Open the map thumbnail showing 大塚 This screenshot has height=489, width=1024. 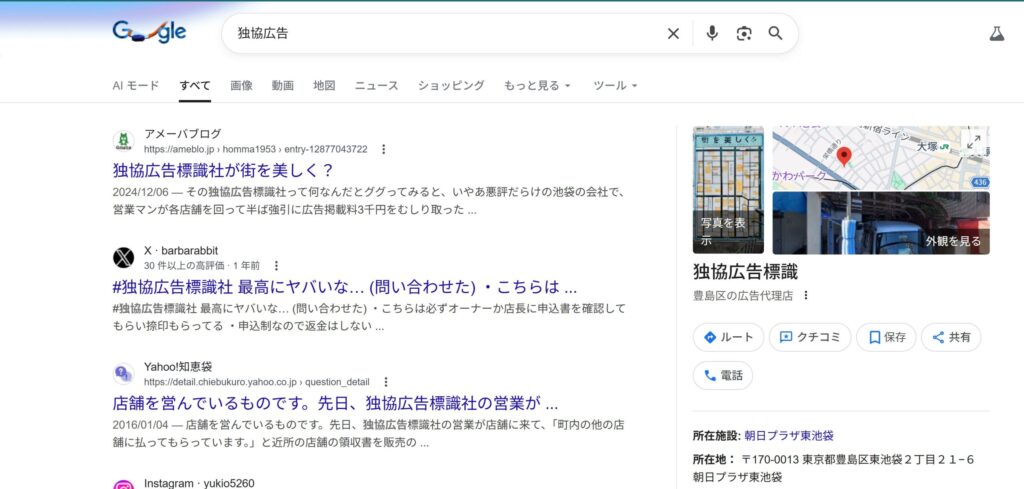[881, 159]
